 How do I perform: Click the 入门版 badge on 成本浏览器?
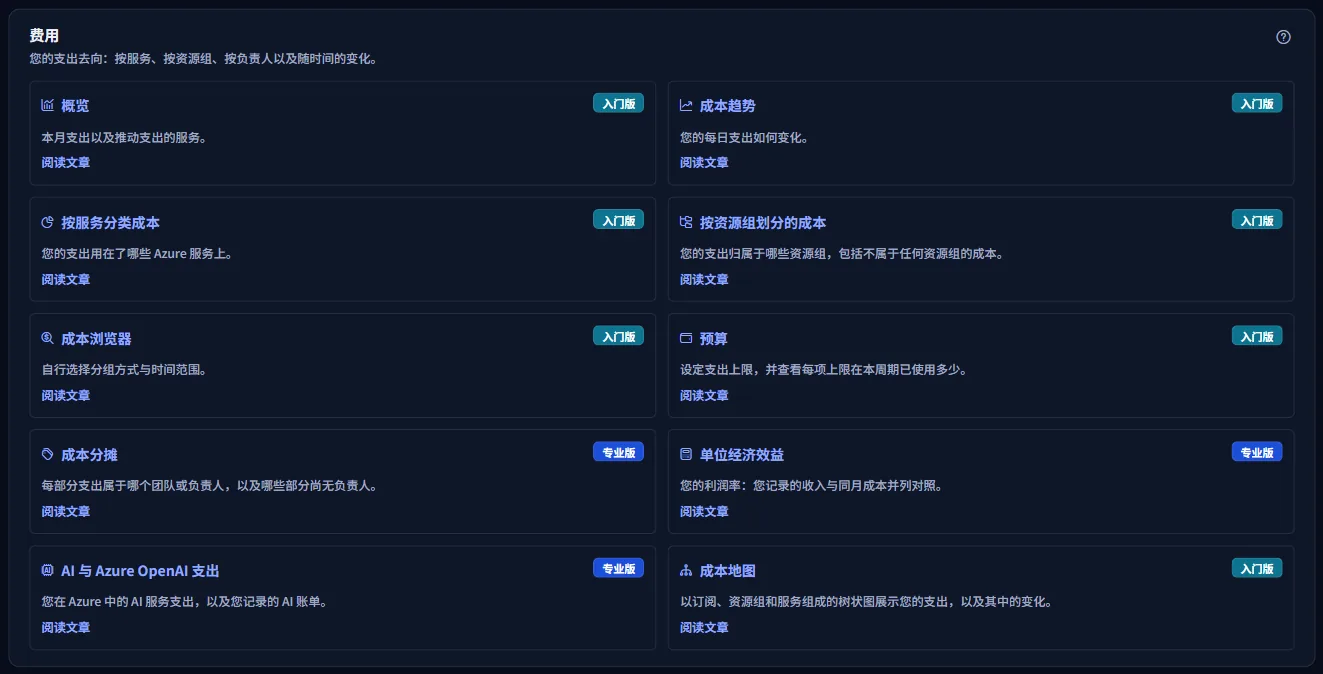[618, 336]
